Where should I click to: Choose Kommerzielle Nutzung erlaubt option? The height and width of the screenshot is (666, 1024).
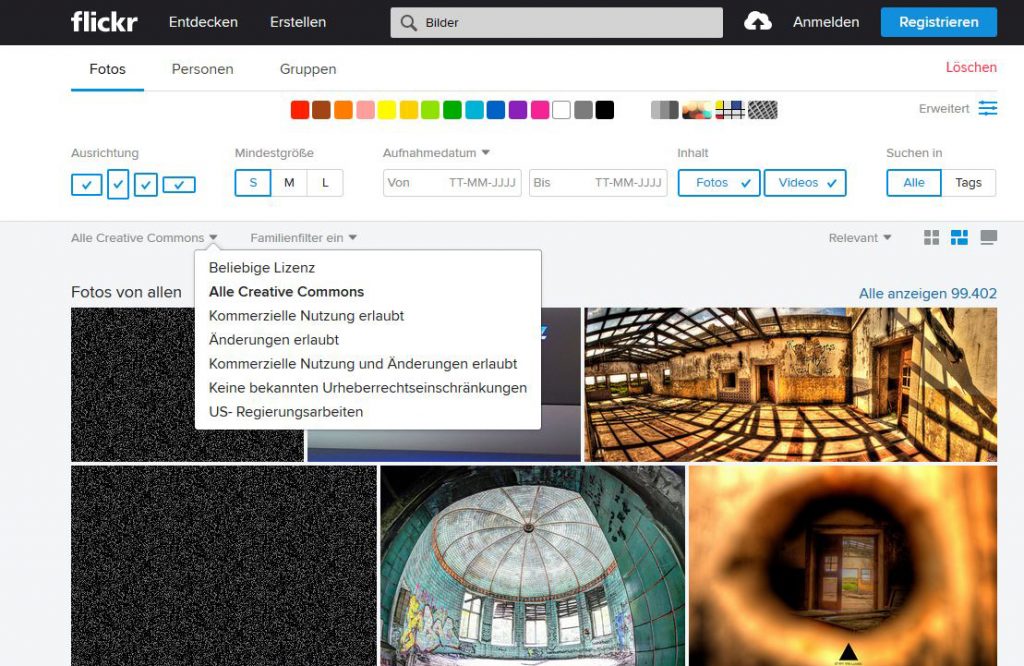(x=306, y=316)
